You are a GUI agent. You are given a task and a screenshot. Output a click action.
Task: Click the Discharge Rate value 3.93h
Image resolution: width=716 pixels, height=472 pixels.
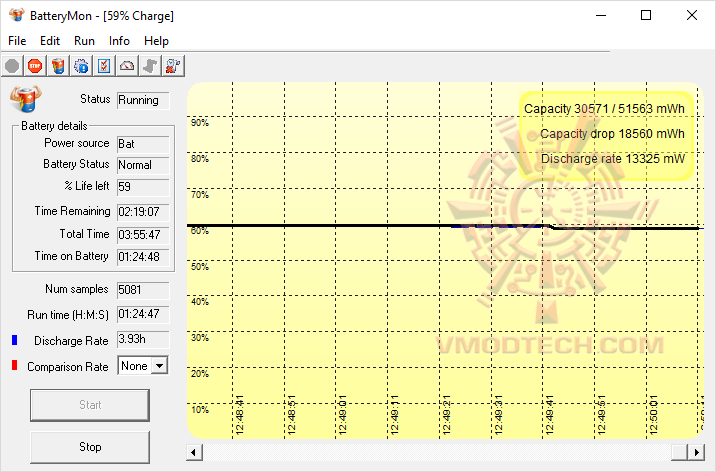[x=143, y=340]
